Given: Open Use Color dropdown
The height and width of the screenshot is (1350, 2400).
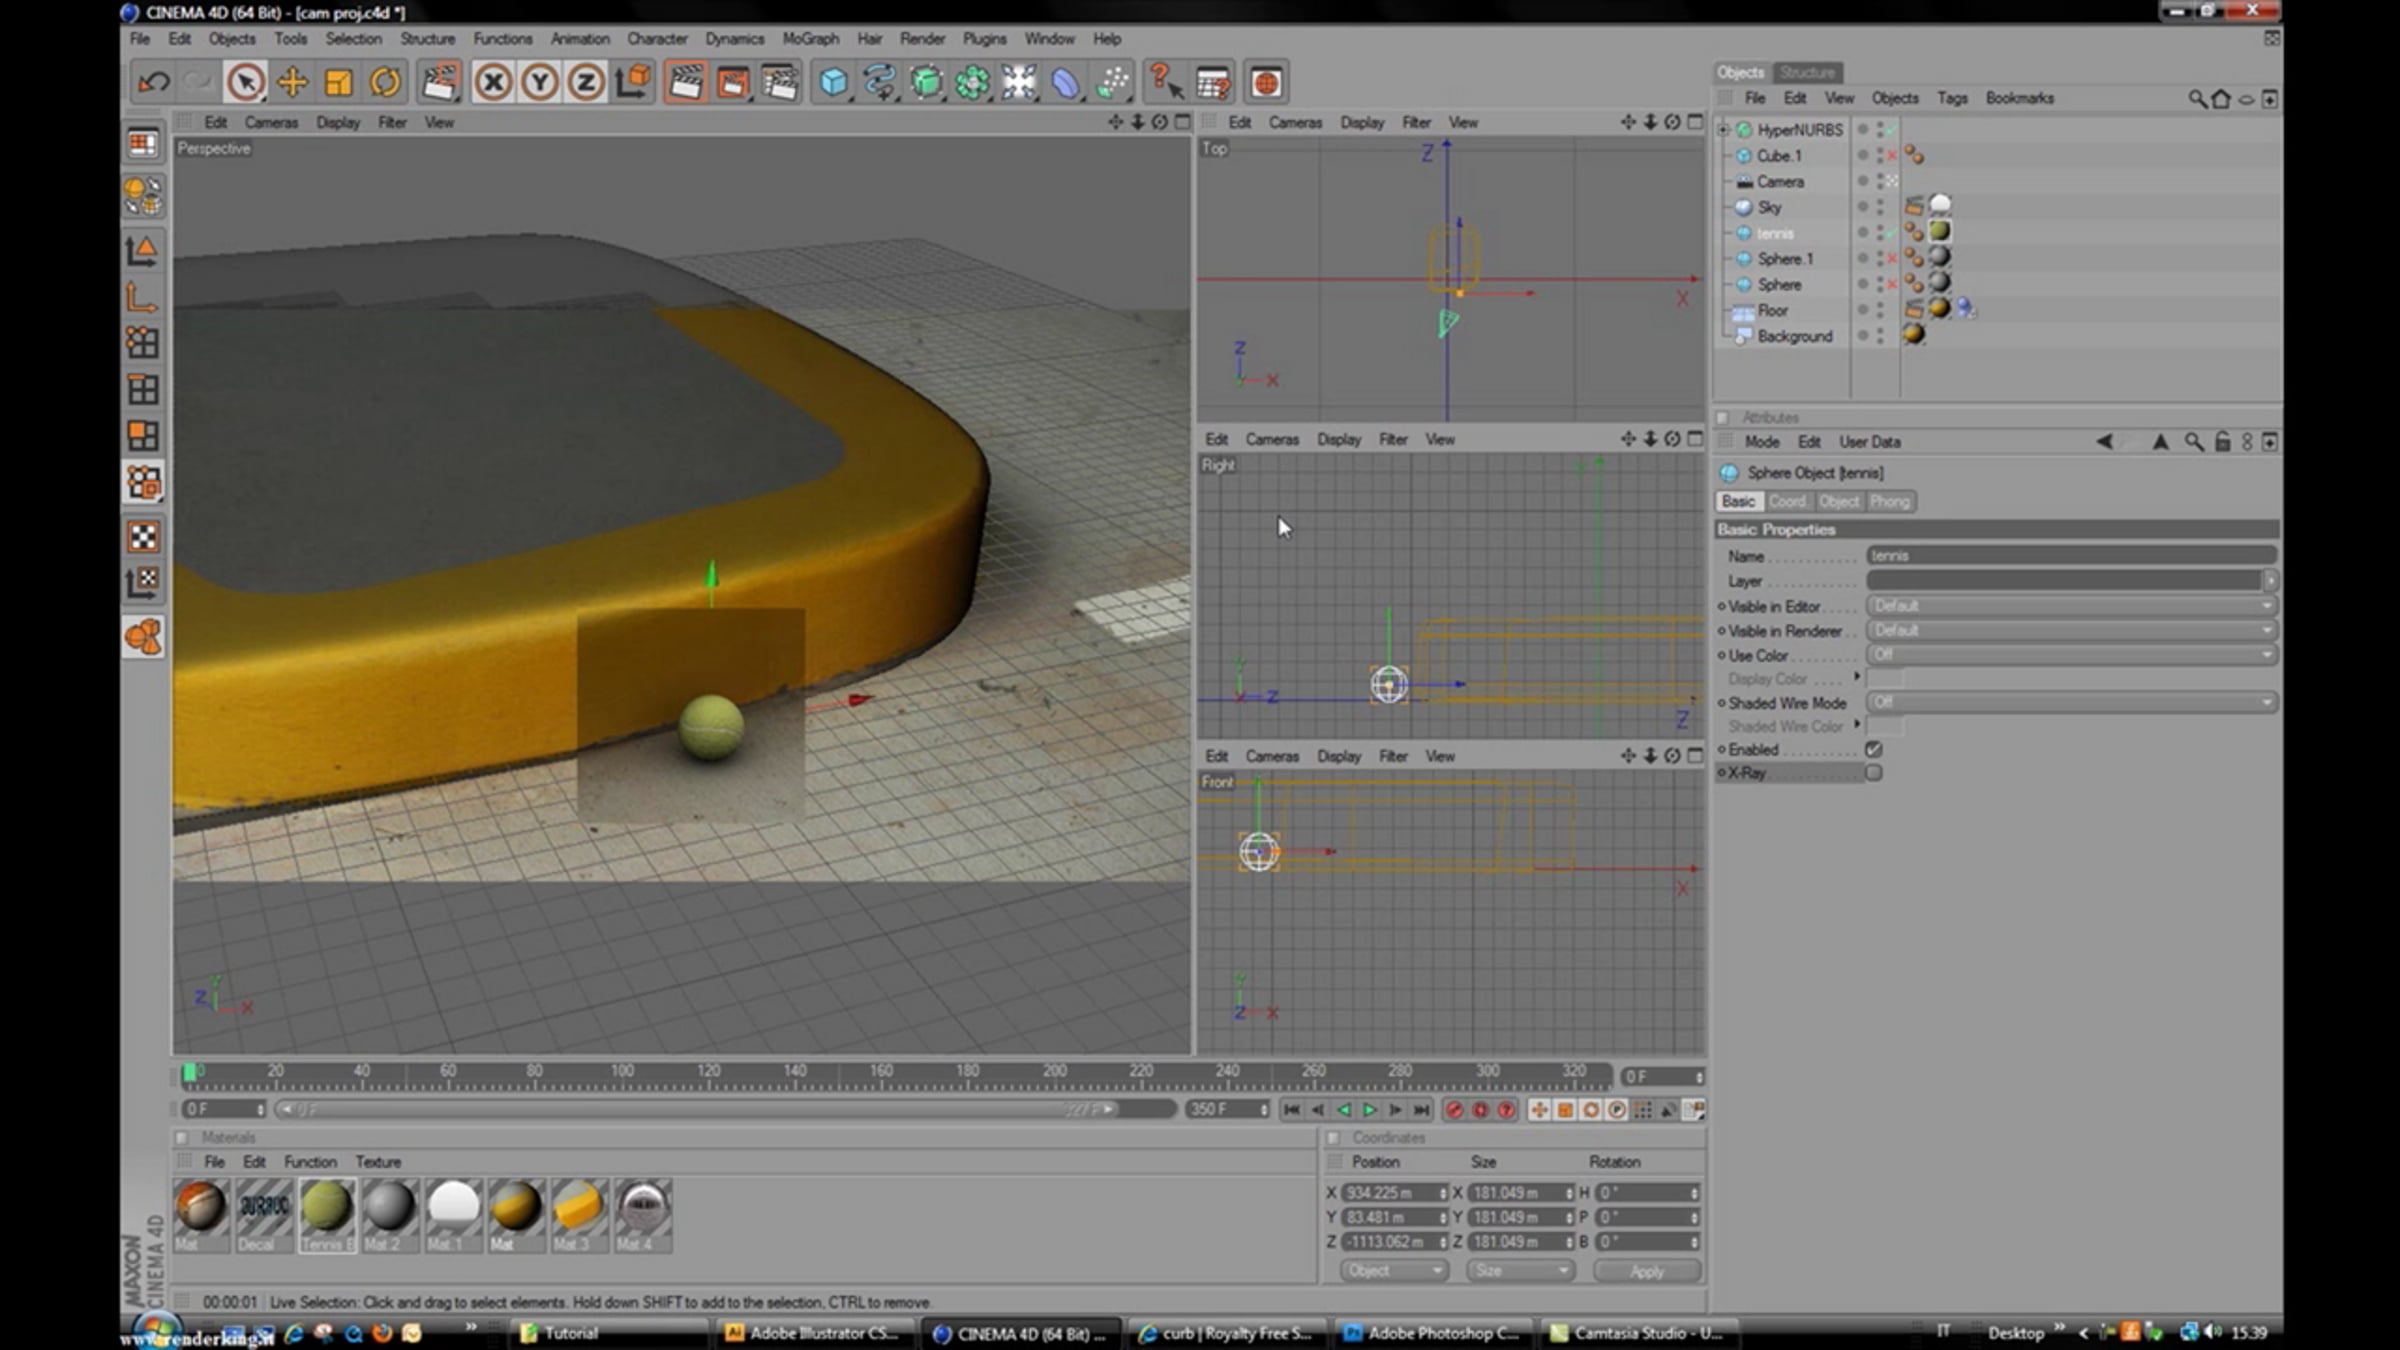Looking at the screenshot, I should (2072, 655).
